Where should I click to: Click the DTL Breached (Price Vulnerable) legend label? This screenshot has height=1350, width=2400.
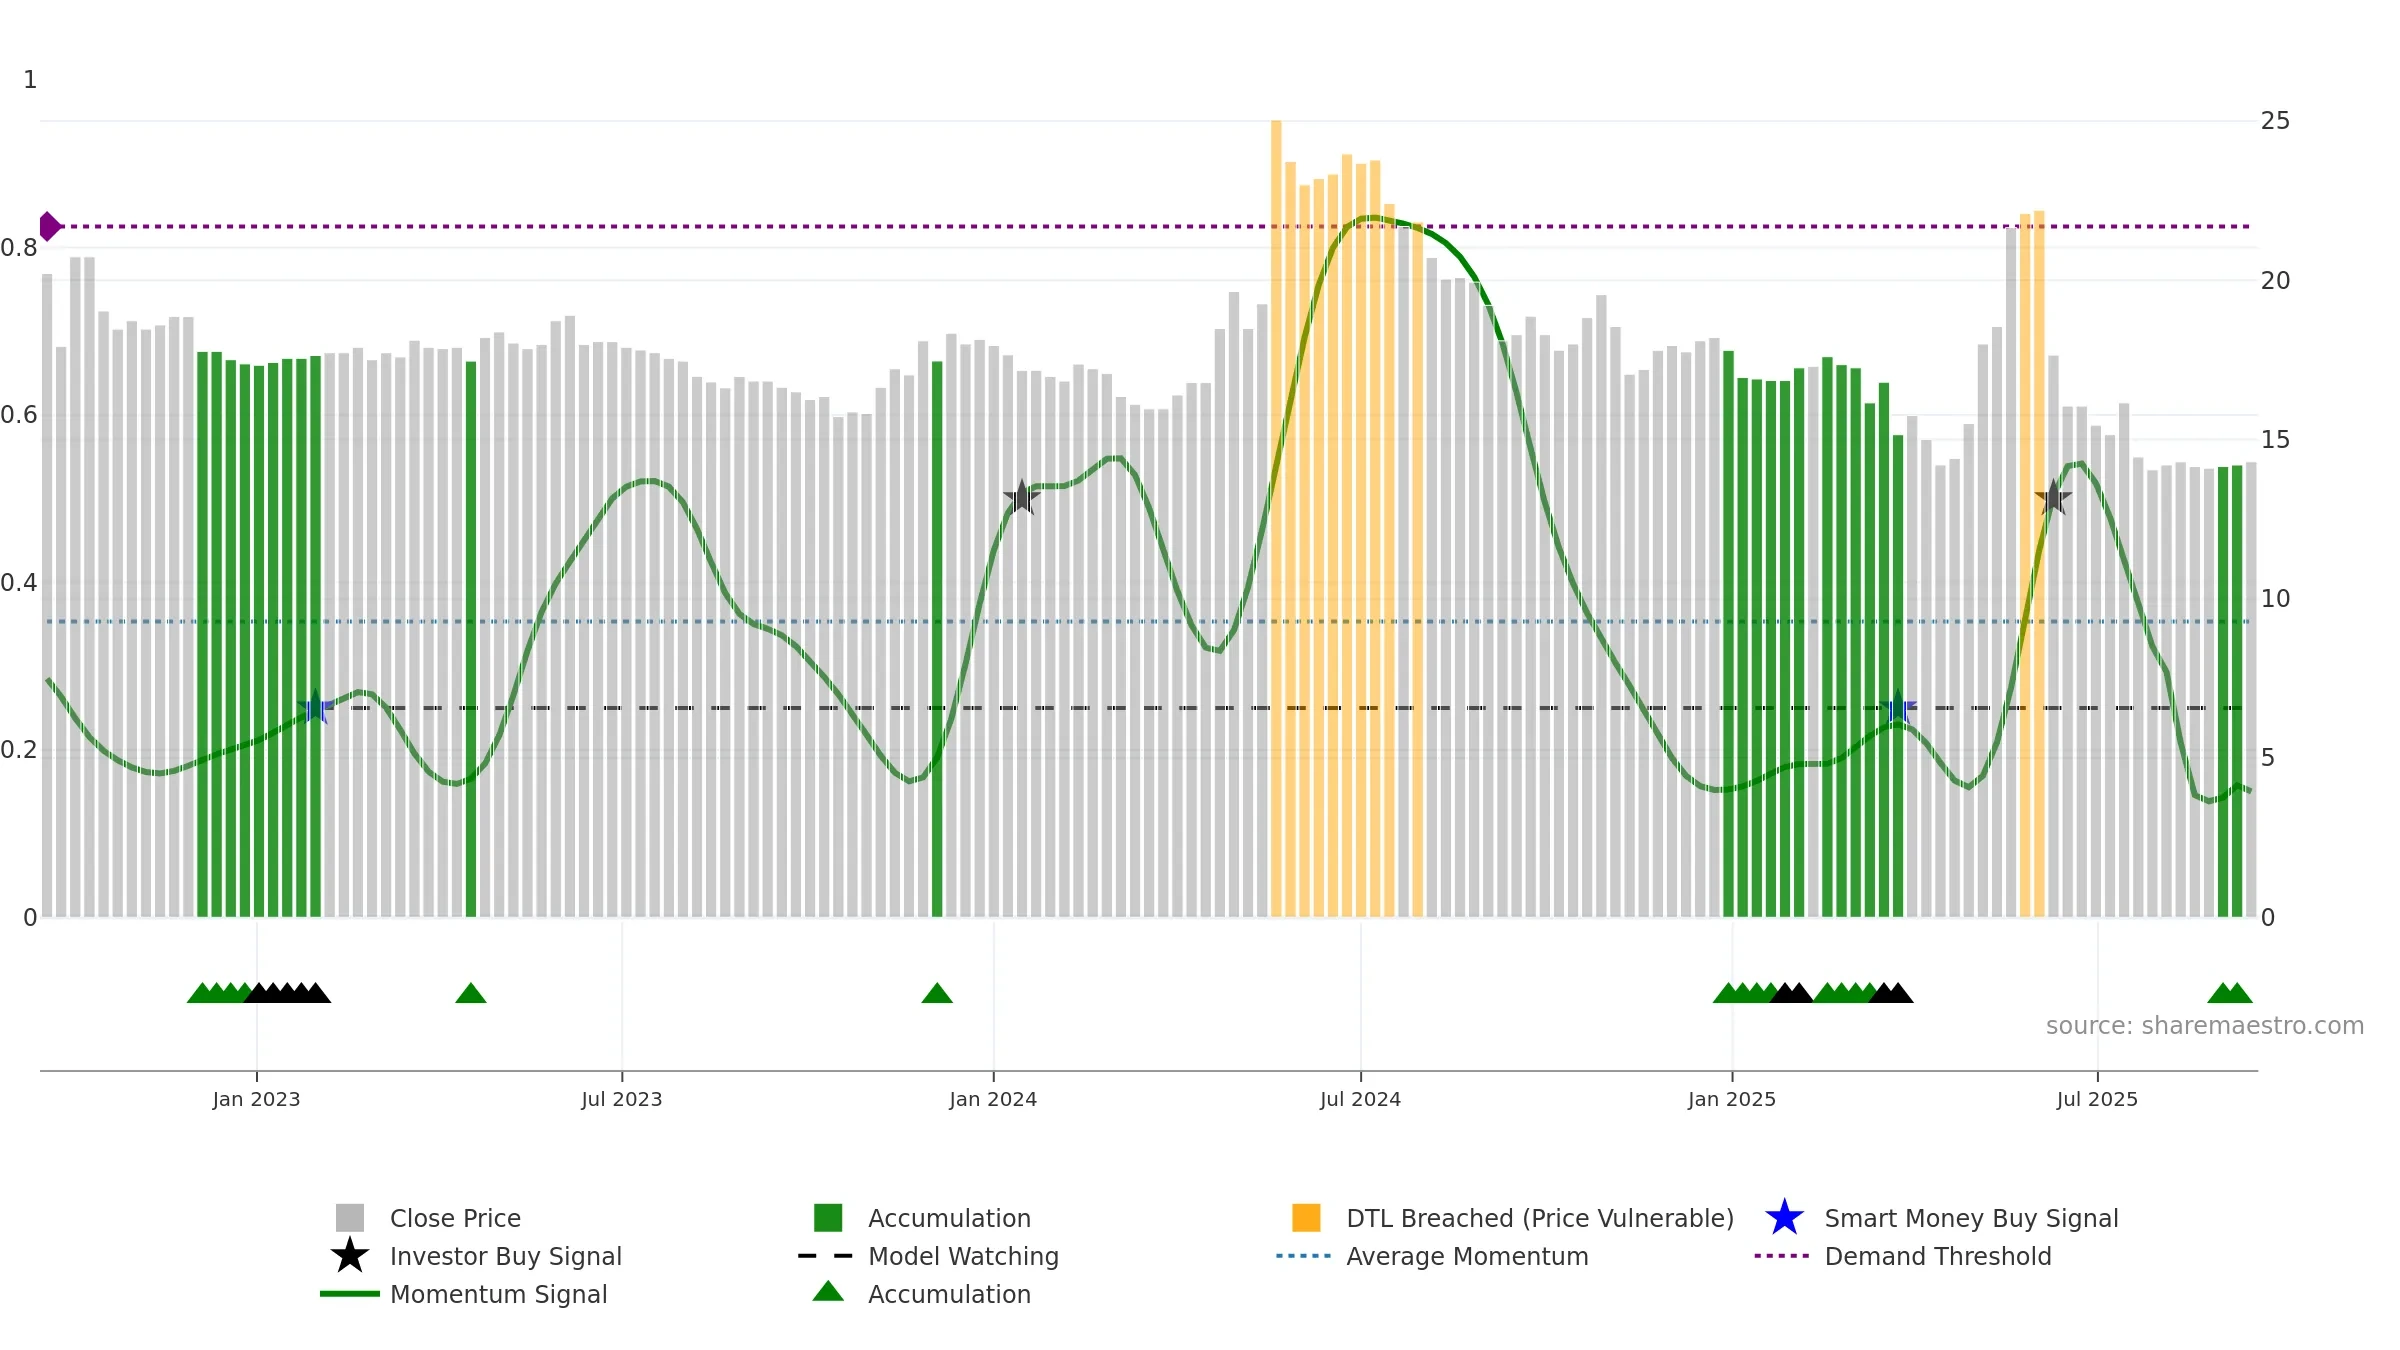tap(1540, 1218)
